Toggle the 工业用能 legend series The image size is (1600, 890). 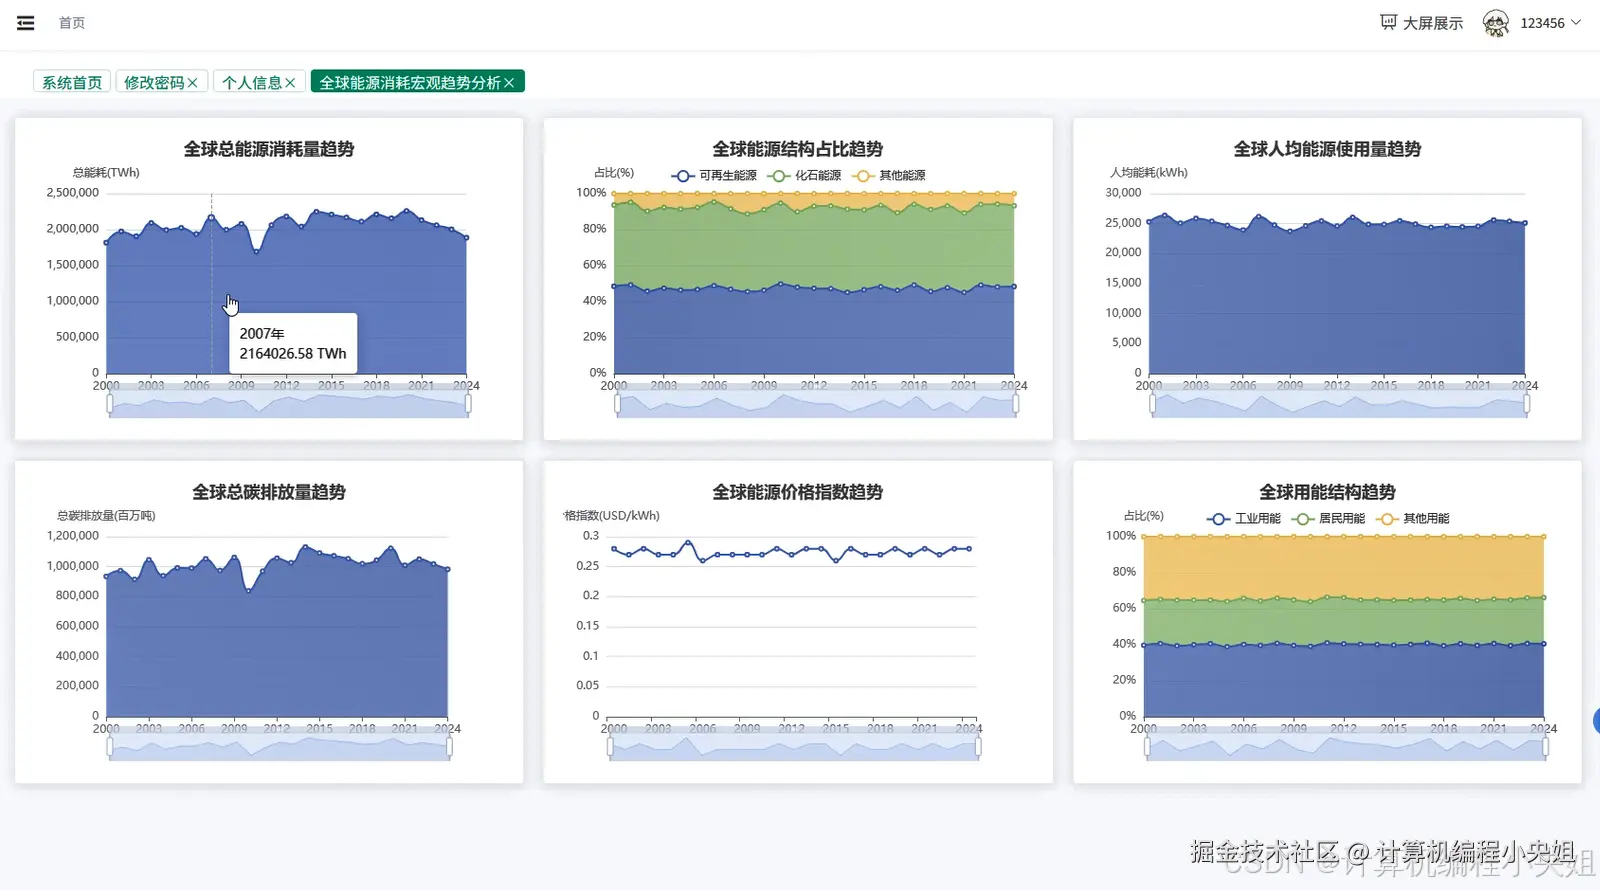pyautogui.click(x=1244, y=518)
